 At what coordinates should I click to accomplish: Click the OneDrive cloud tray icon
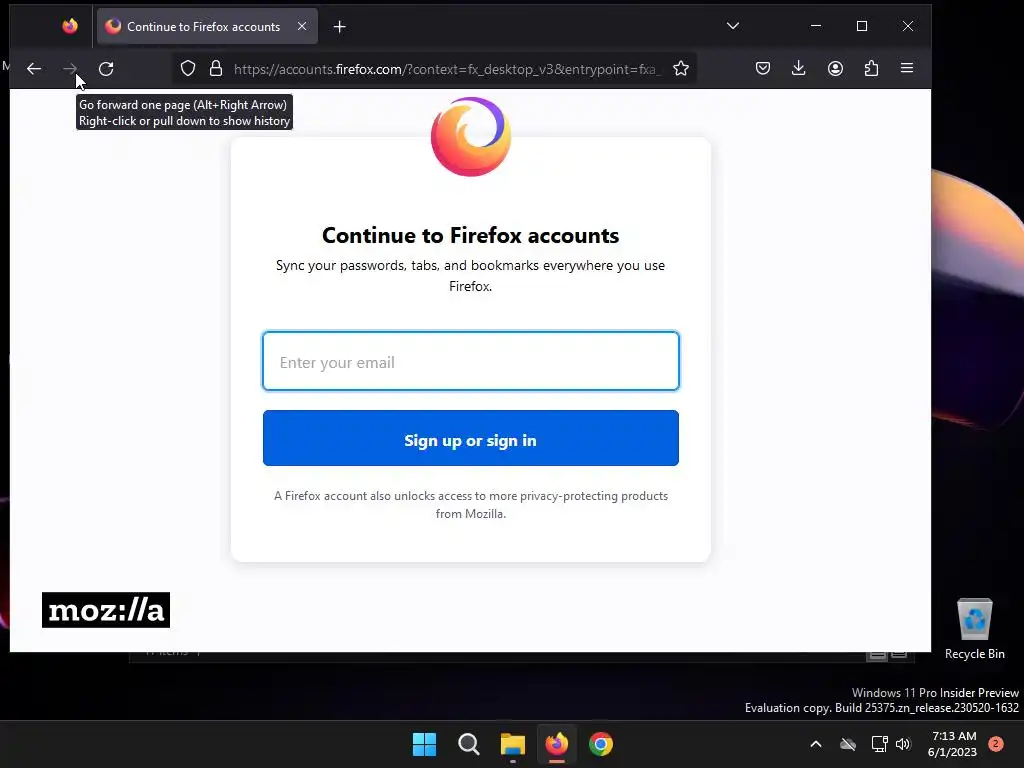(x=848, y=744)
